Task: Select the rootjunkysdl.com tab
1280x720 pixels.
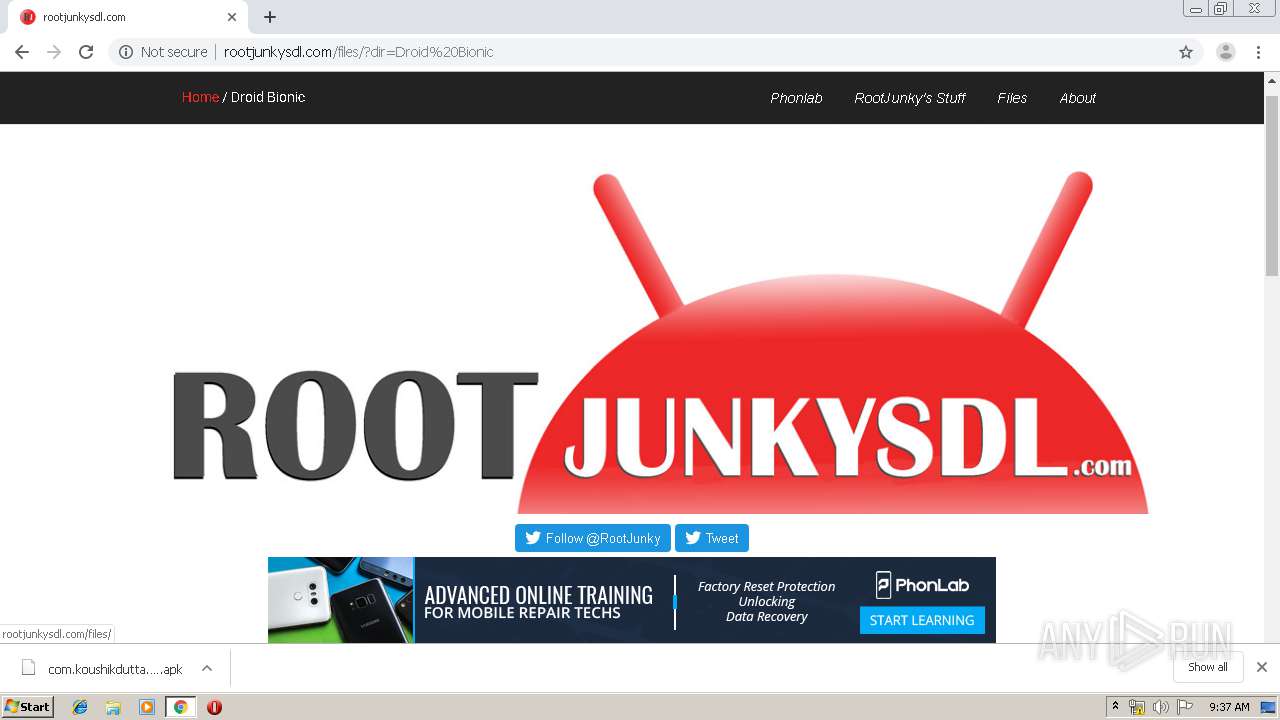Action: coord(130,17)
